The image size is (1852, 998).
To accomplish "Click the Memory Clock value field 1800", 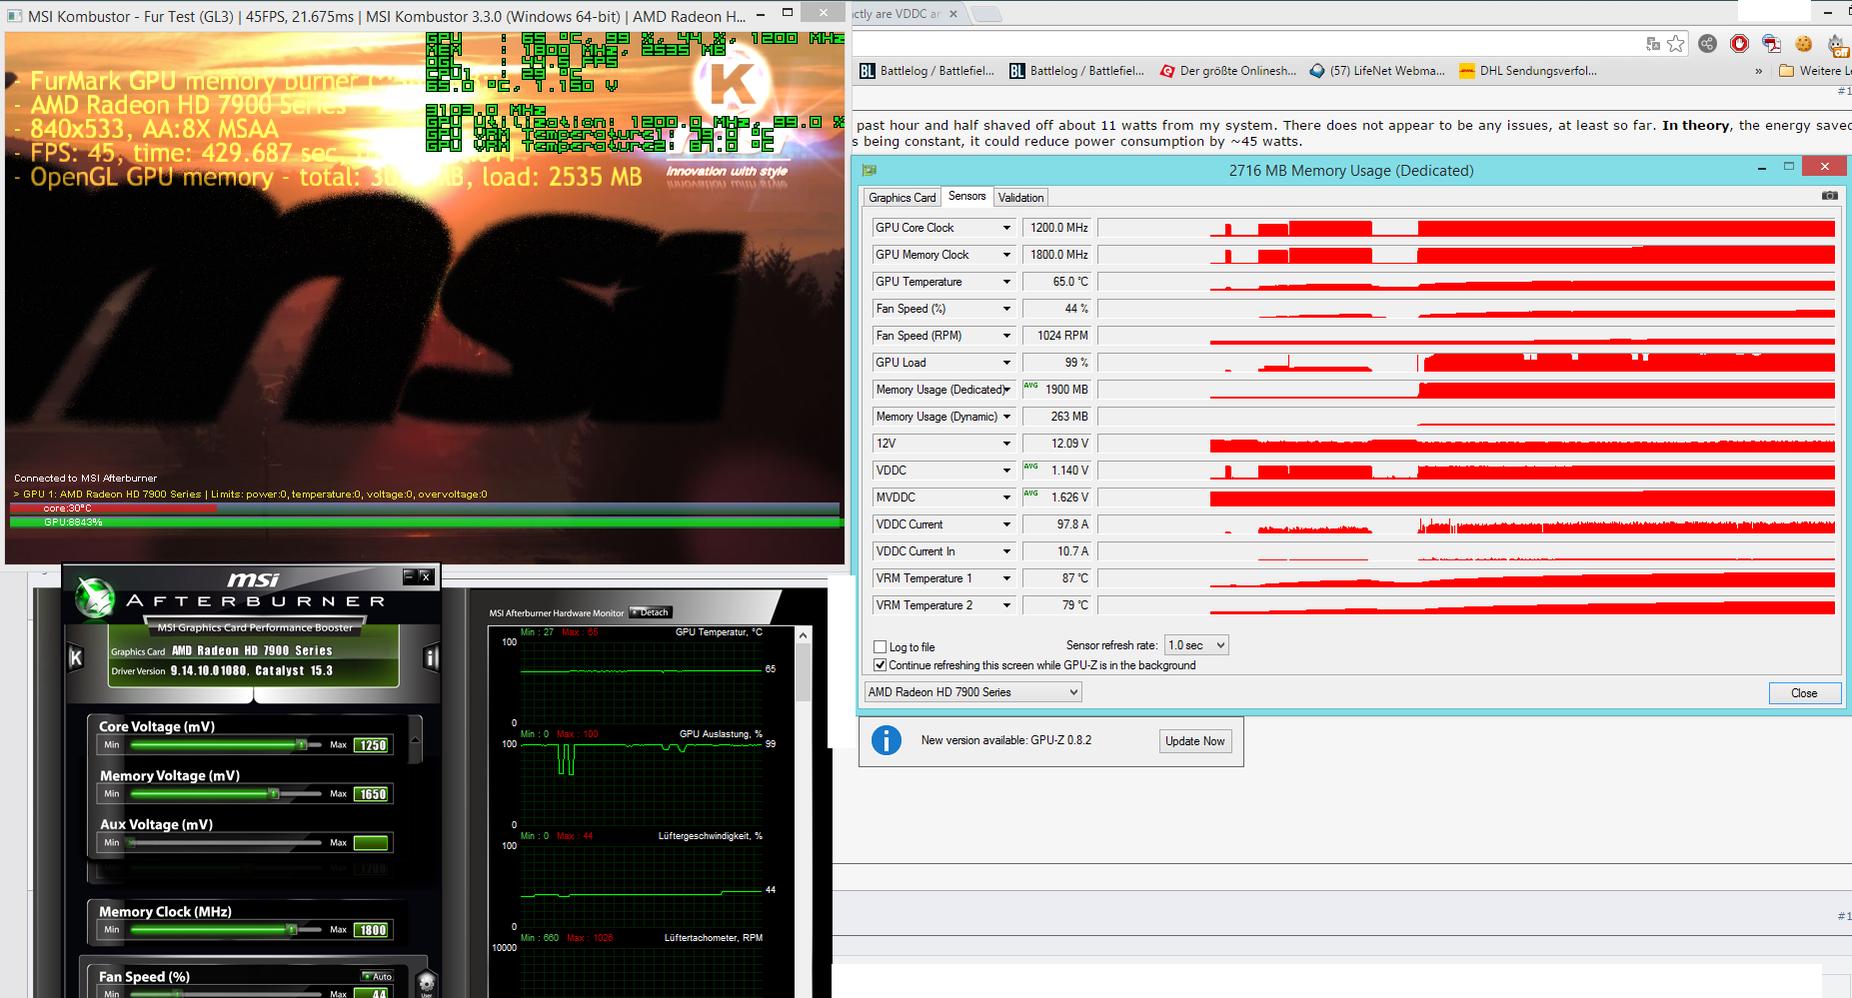I will (371, 930).
